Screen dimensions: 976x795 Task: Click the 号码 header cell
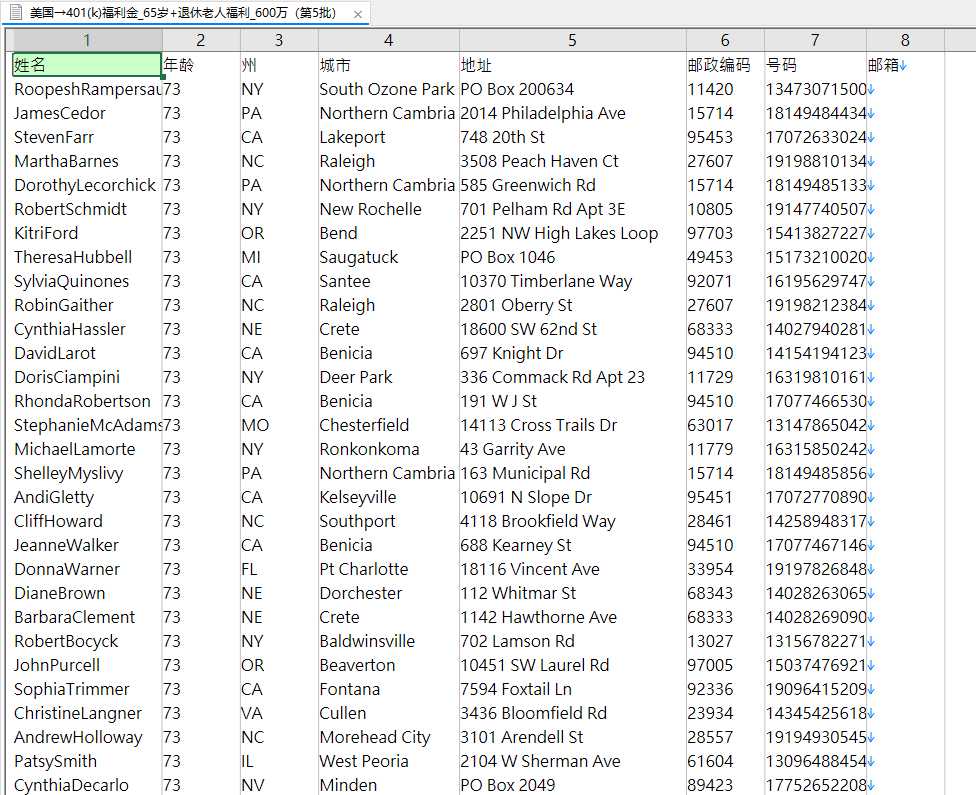tap(815, 65)
